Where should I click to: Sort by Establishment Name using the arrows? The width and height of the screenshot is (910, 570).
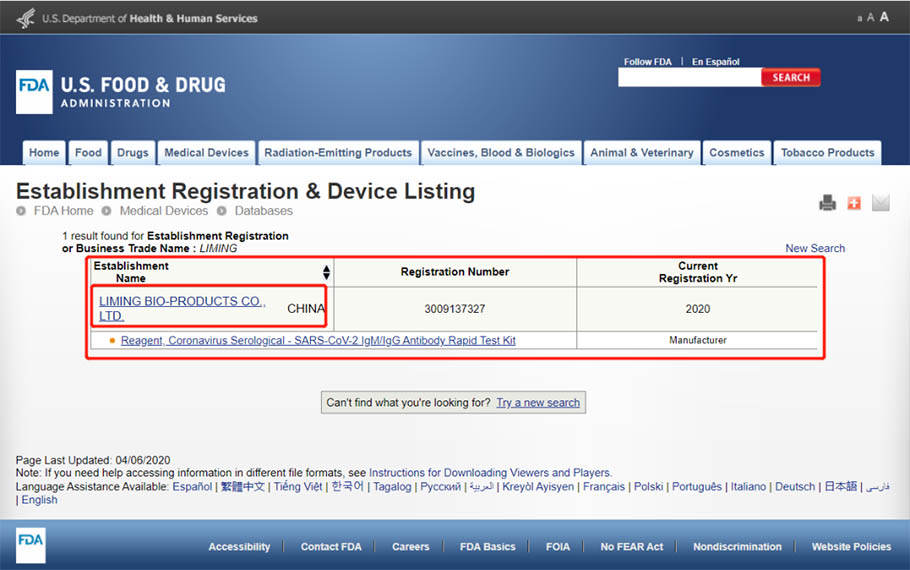326,272
